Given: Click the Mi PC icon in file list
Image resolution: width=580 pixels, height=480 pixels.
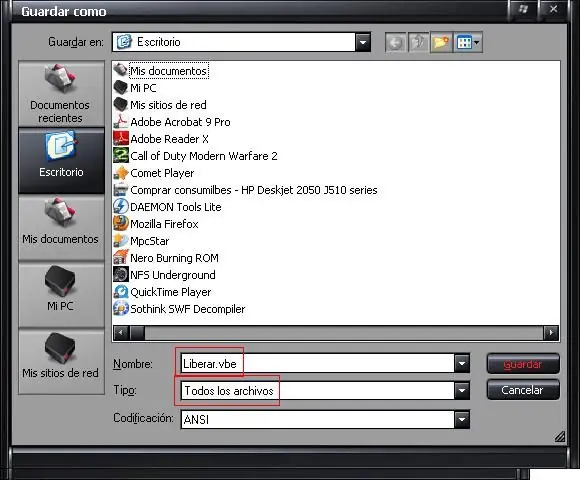Looking at the screenshot, I should (x=121, y=88).
